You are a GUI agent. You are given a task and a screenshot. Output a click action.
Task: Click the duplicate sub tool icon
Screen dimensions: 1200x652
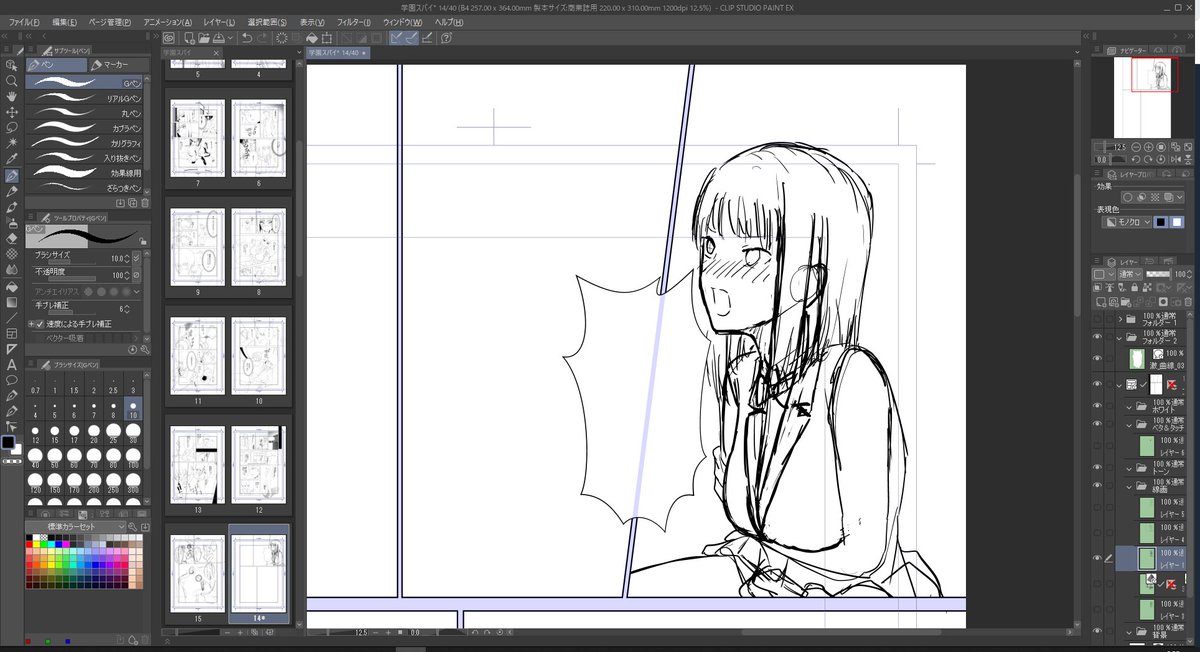132,202
